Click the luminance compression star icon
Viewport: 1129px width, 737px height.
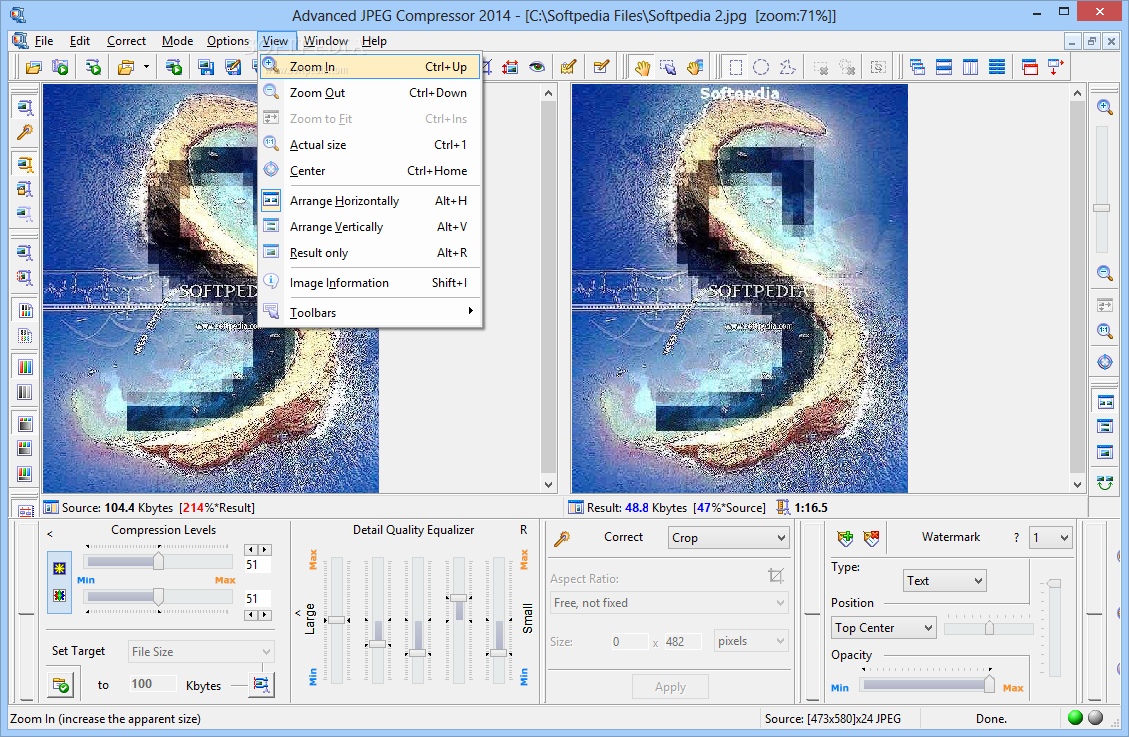coord(59,569)
